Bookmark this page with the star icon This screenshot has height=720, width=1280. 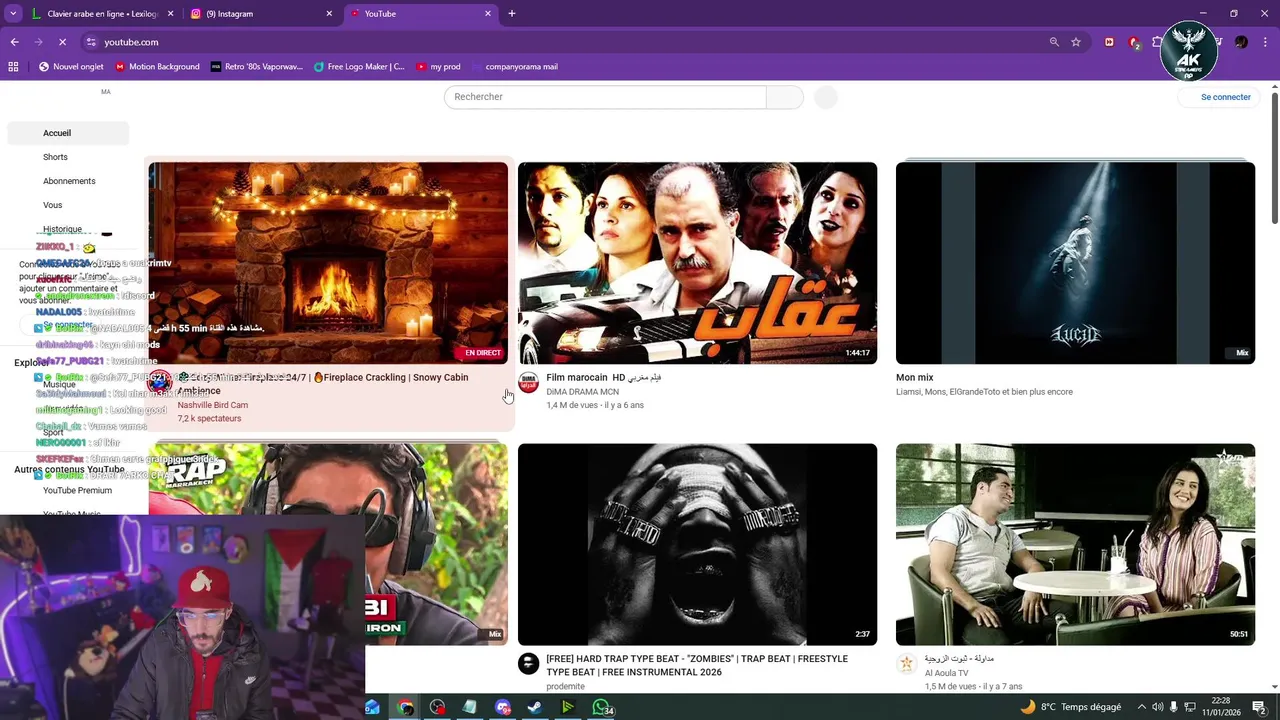tap(1076, 42)
